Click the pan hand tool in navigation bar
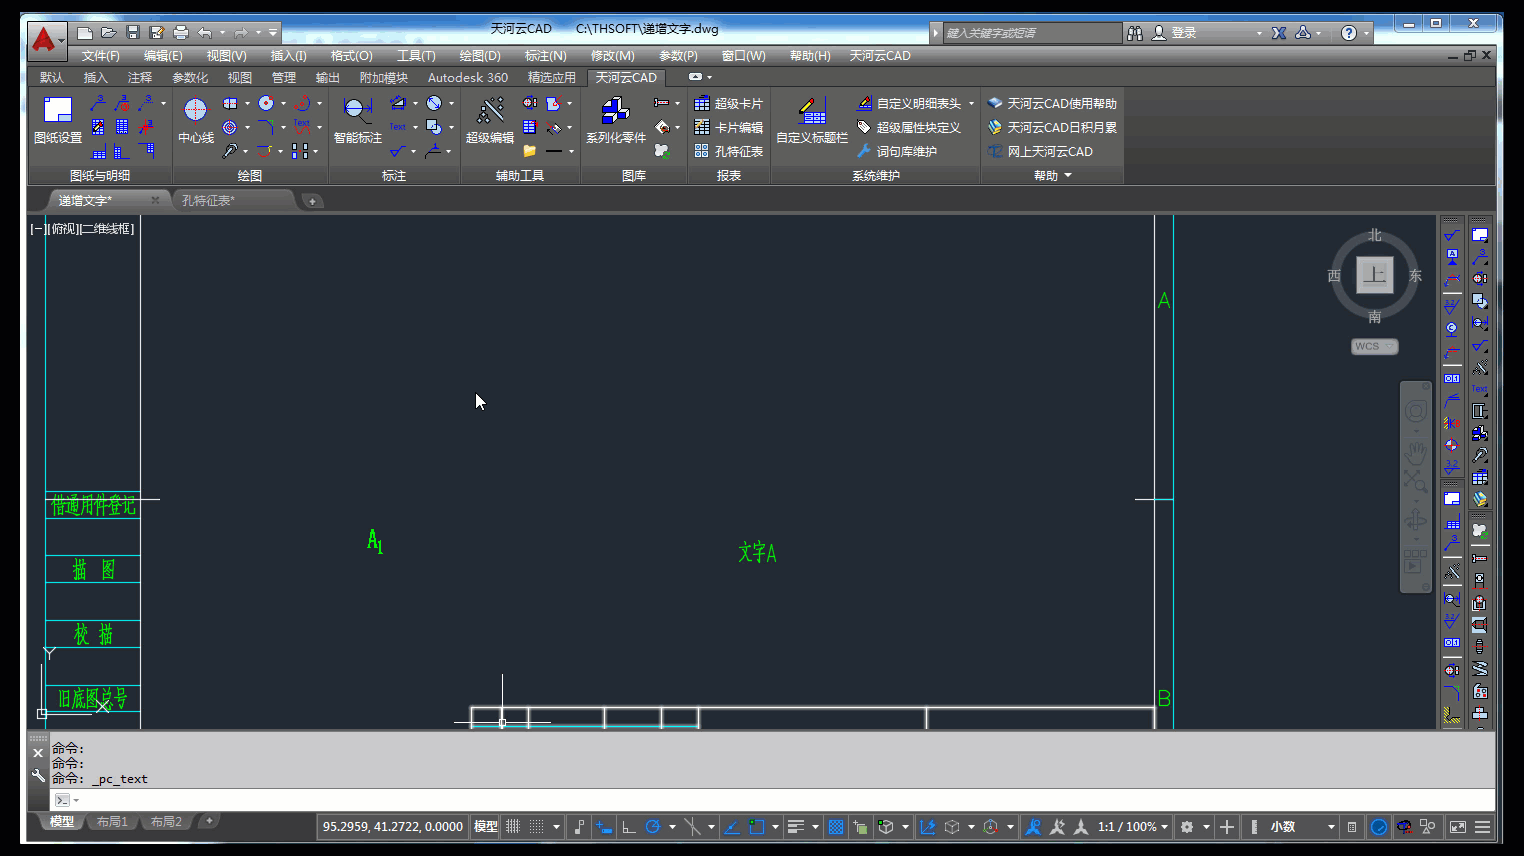This screenshot has width=1524, height=856. pyautogui.click(x=1415, y=452)
